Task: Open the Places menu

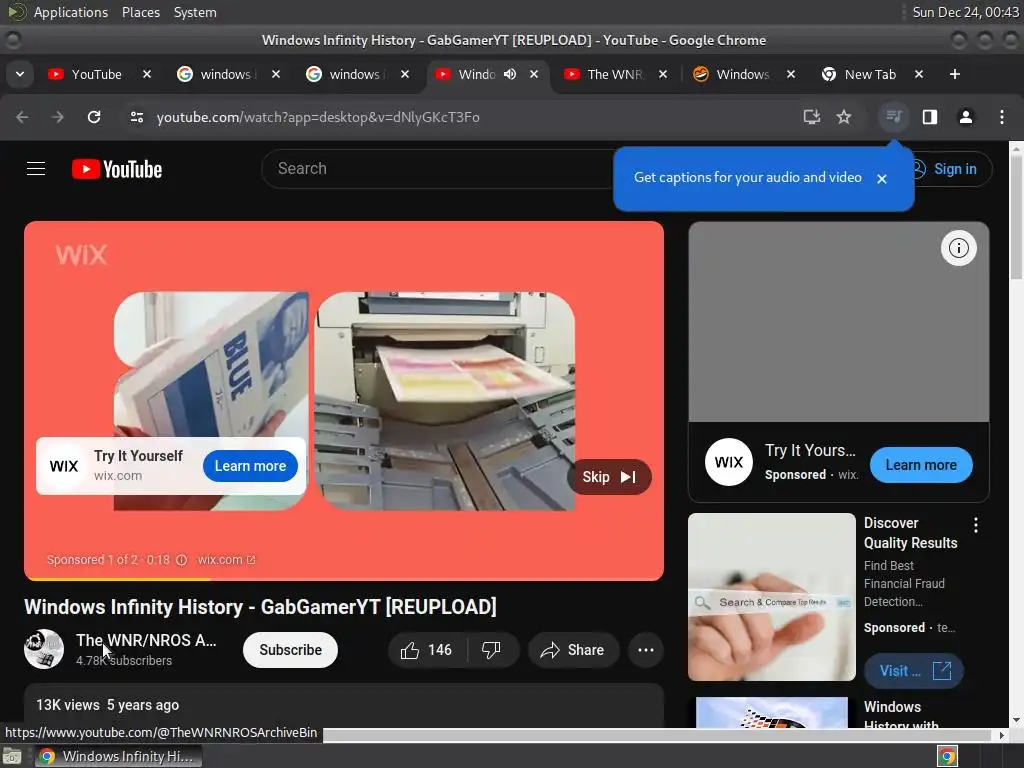Action: [140, 12]
